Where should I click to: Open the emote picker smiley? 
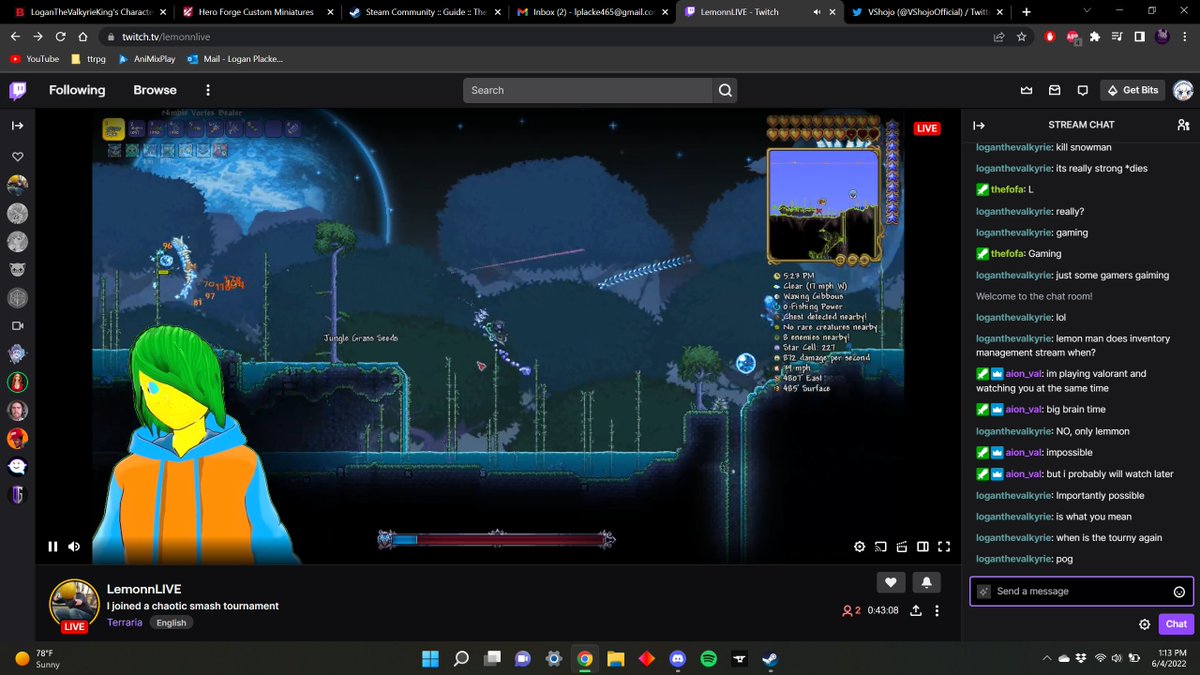pyautogui.click(x=1179, y=591)
